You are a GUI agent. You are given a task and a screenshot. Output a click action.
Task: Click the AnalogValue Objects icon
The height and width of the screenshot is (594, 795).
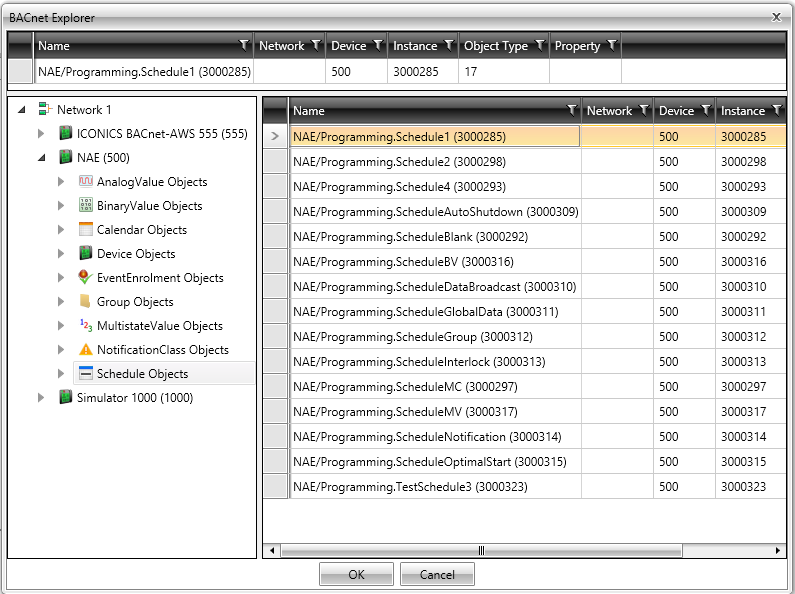[x=86, y=182]
